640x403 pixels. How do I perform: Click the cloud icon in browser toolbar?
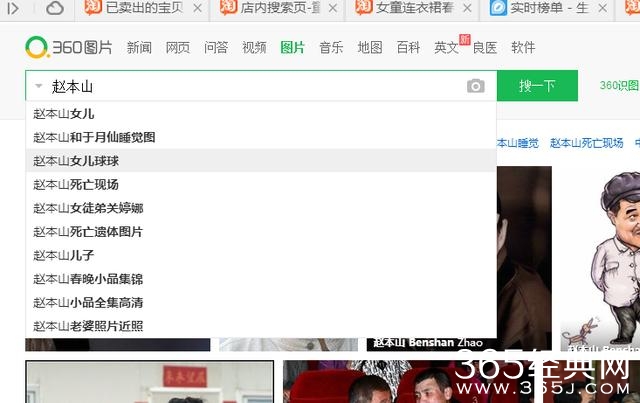click(55, 9)
